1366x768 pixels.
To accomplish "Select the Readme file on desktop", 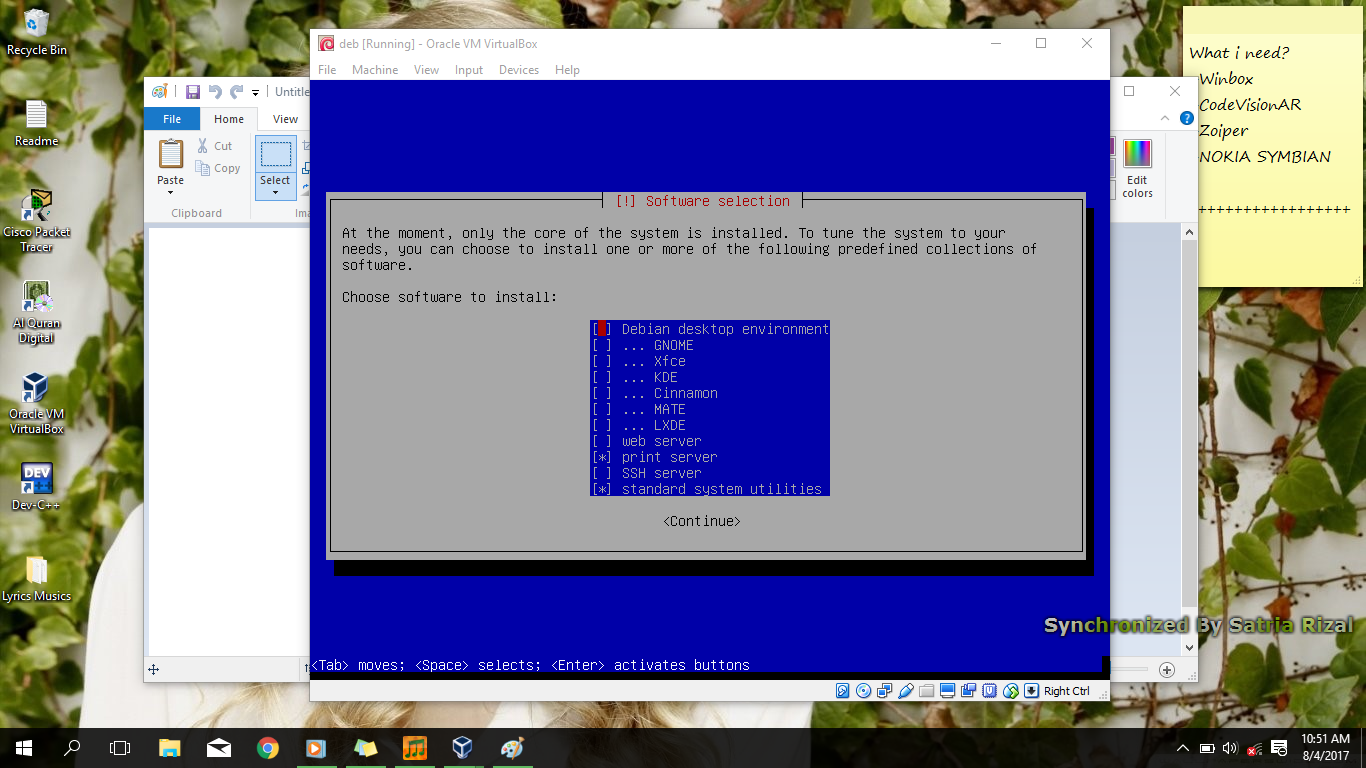I will coord(36,124).
